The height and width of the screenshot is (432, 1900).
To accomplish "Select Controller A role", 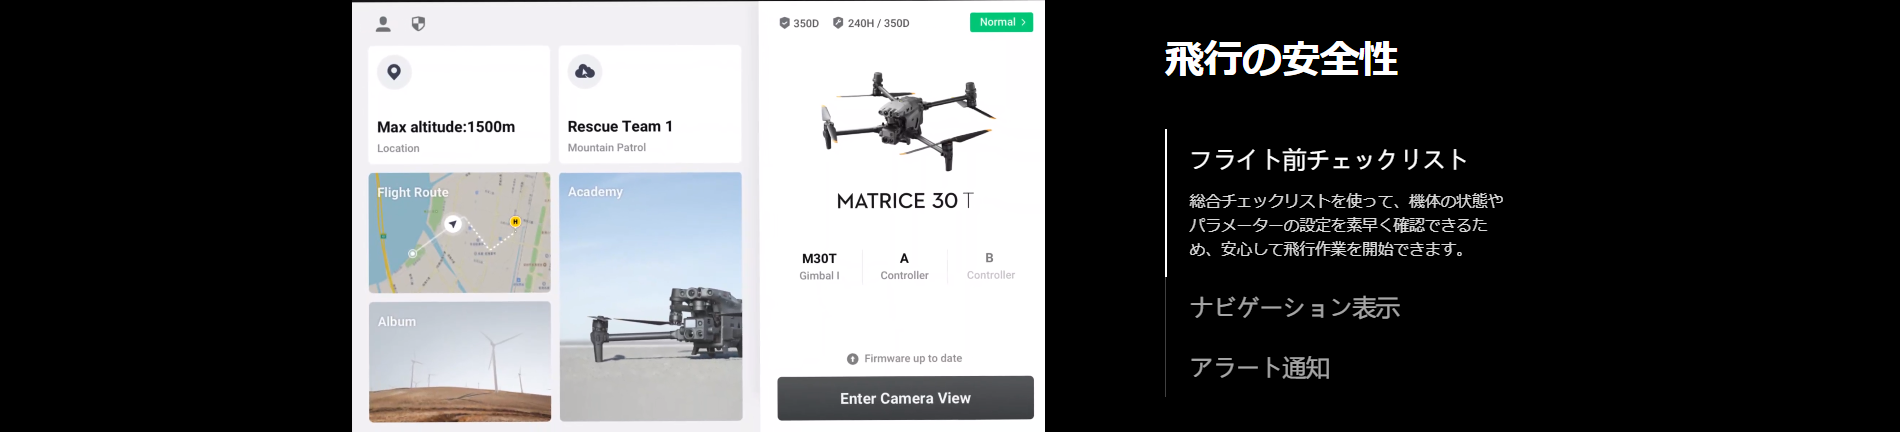I will click(904, 266).
